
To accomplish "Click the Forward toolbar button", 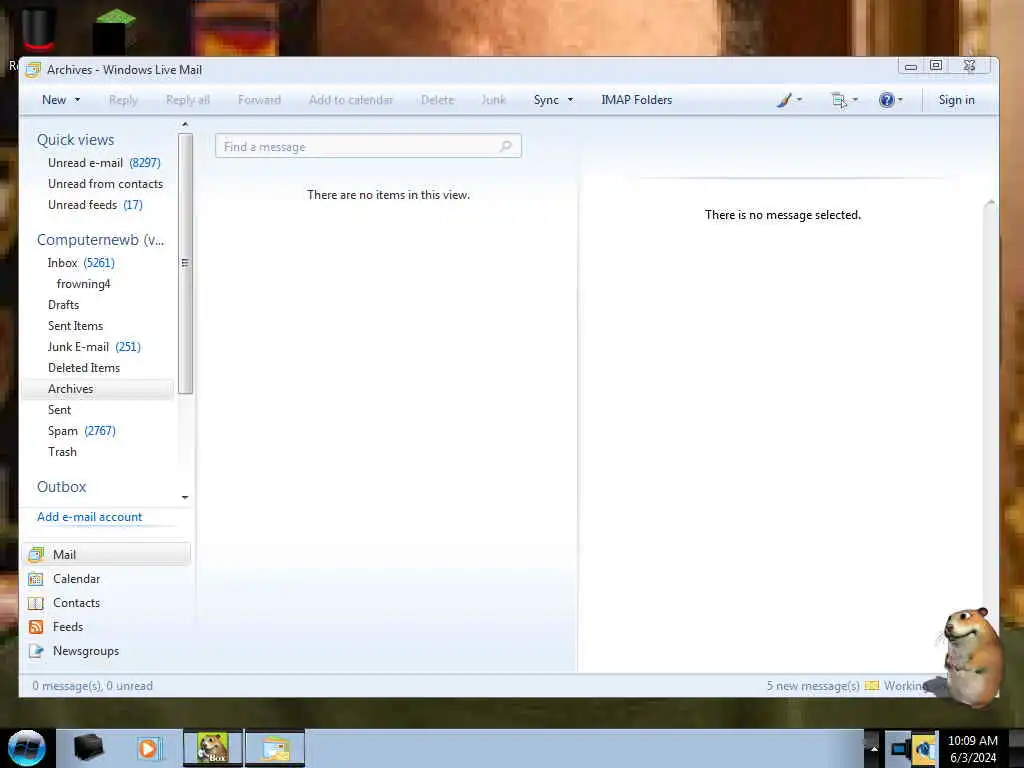I will coord(259,100).
